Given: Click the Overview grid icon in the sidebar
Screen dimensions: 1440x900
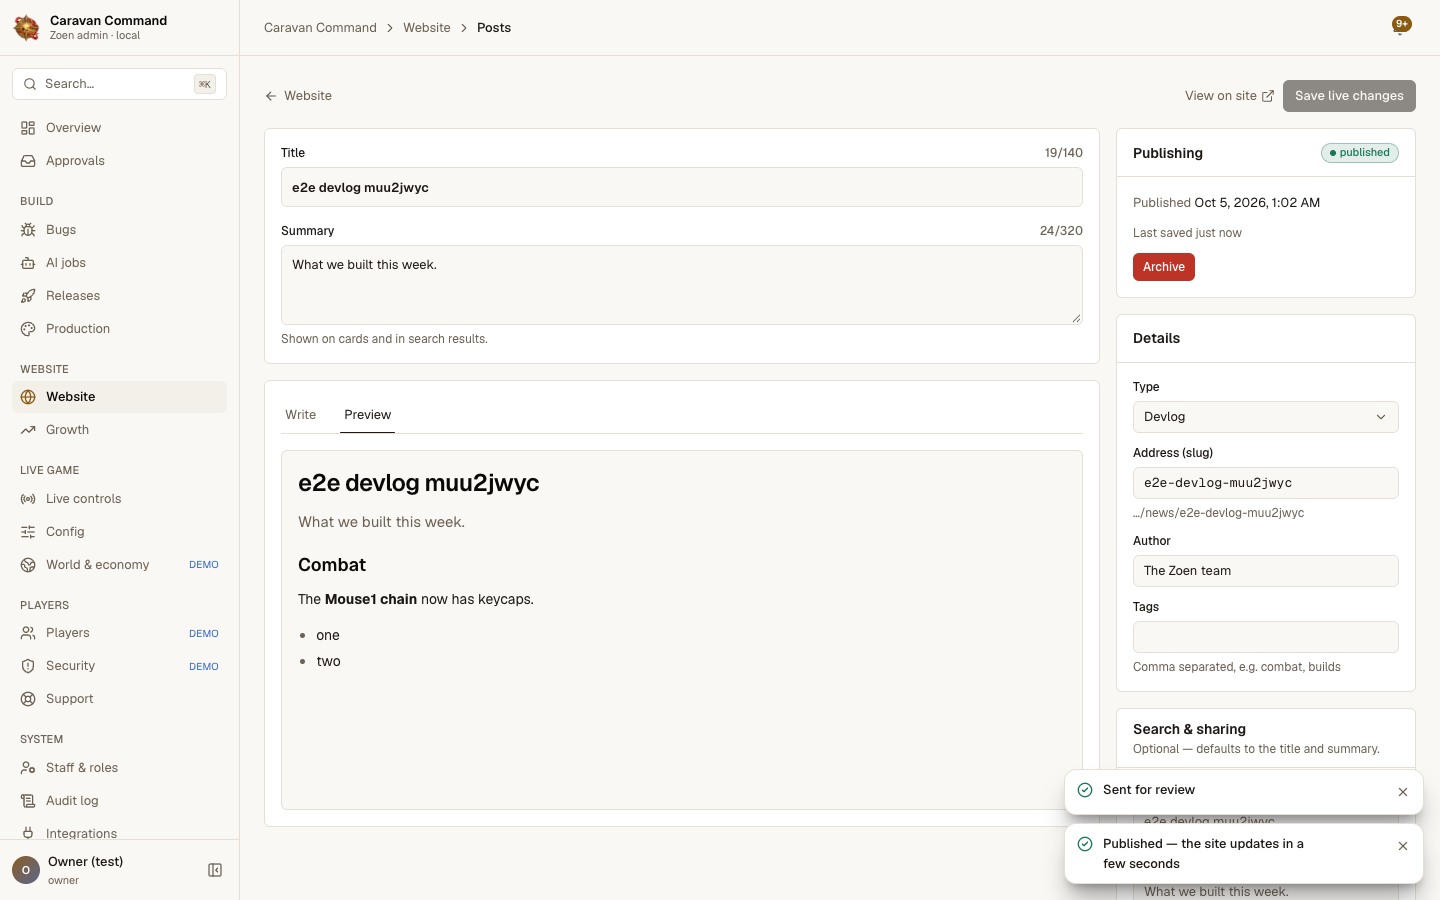Looking at the screenshot, I should tap(28, 128).
